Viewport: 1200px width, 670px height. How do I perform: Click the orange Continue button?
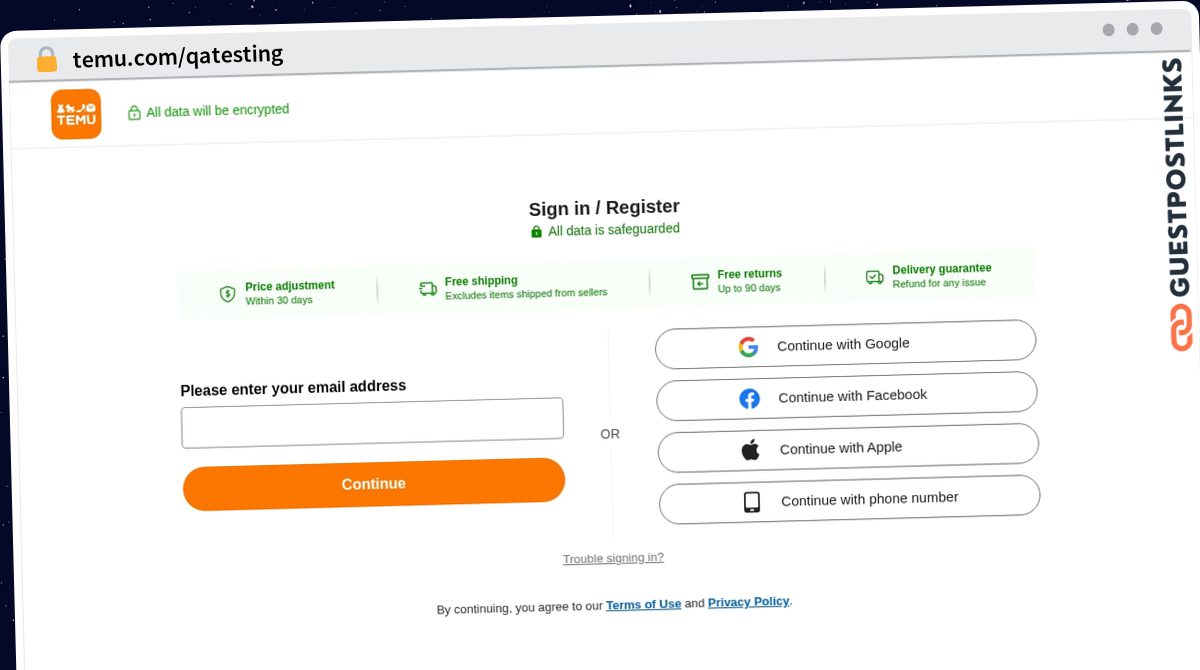click(374, 484)
